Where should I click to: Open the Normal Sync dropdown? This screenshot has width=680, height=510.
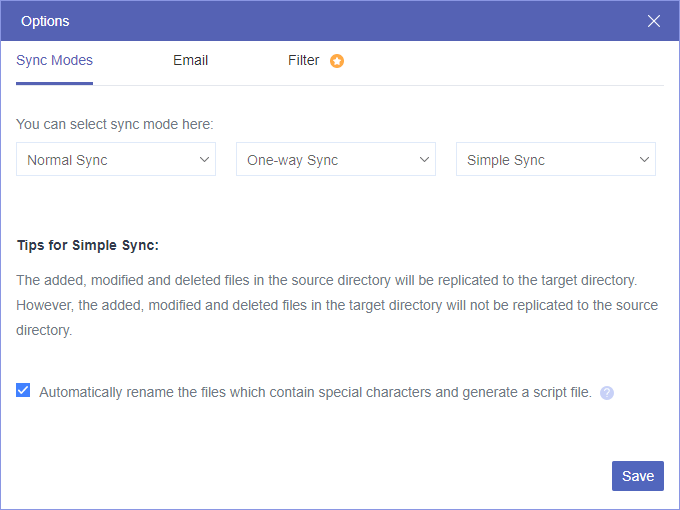click(x=116, y=160)
